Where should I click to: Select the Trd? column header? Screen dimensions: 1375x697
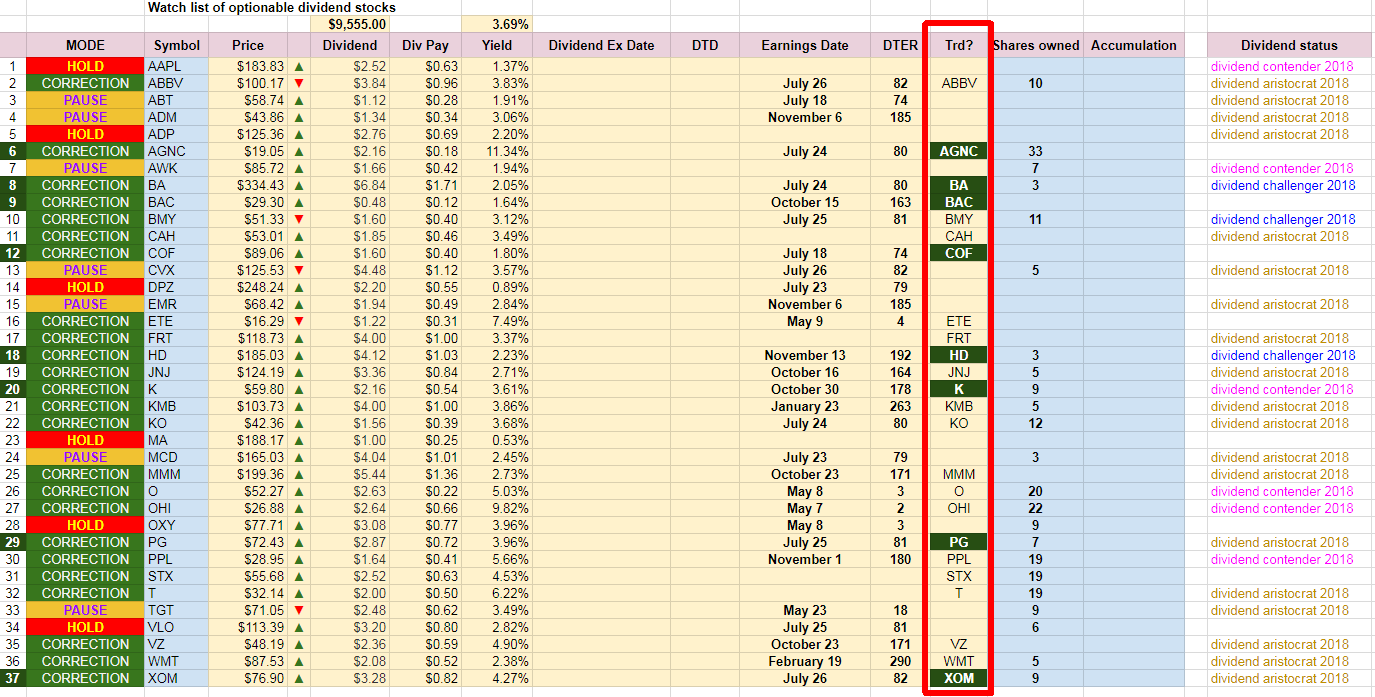pyautogui.click(x=958, y=45)
